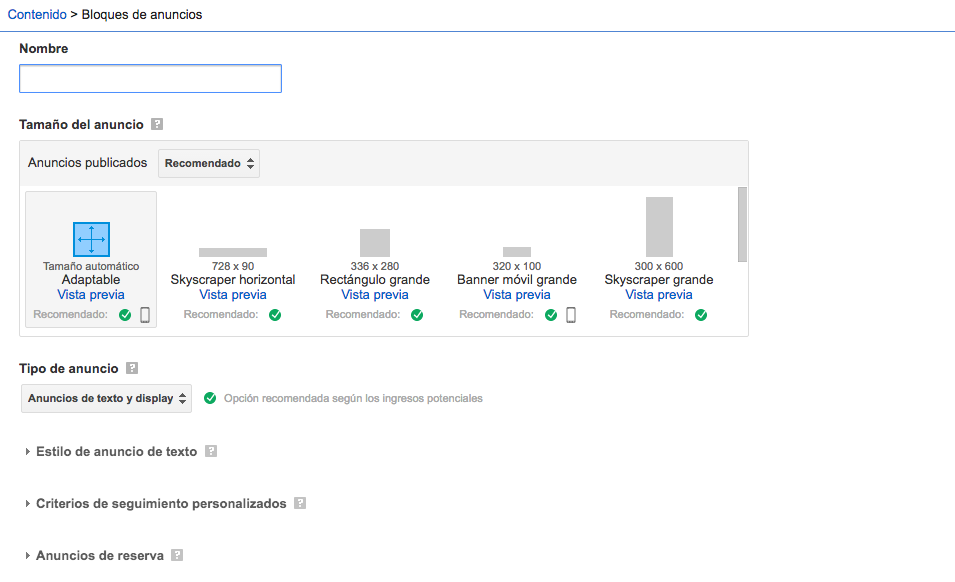Click the ad size list scrollbar
This screenshot has height=582, width=955.
tap(742, 224)
